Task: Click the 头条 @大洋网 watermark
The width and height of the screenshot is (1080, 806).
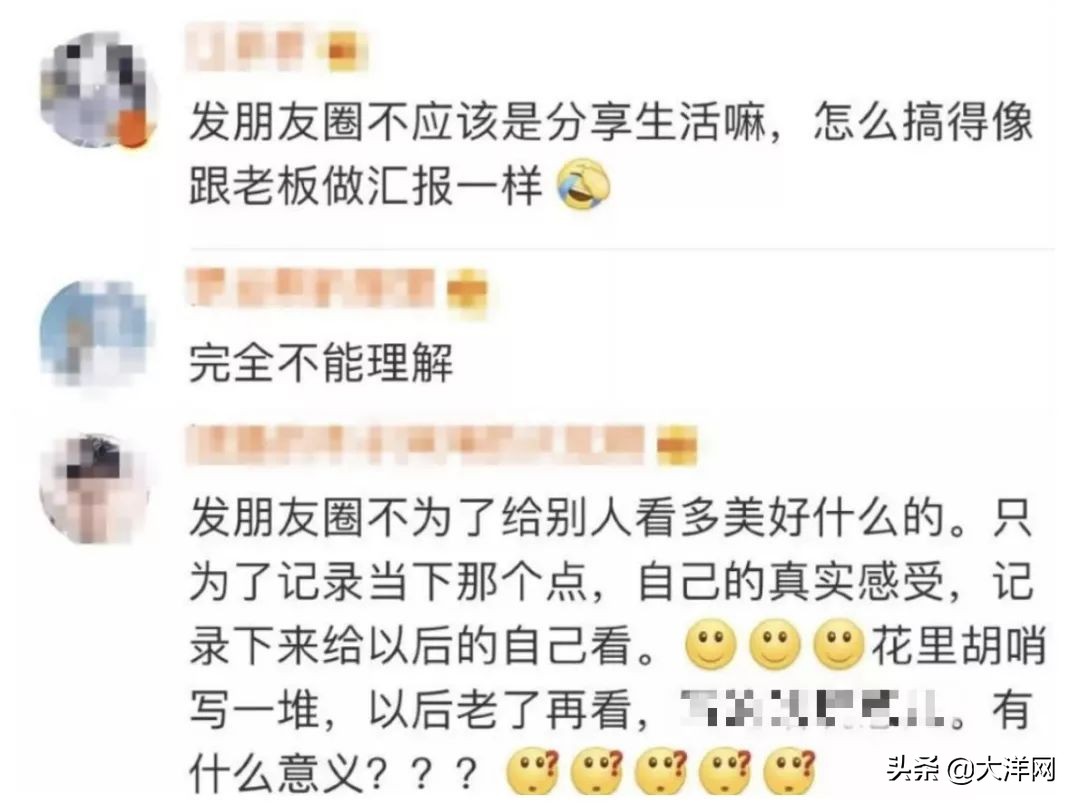Action: click(x=971, y=768)
